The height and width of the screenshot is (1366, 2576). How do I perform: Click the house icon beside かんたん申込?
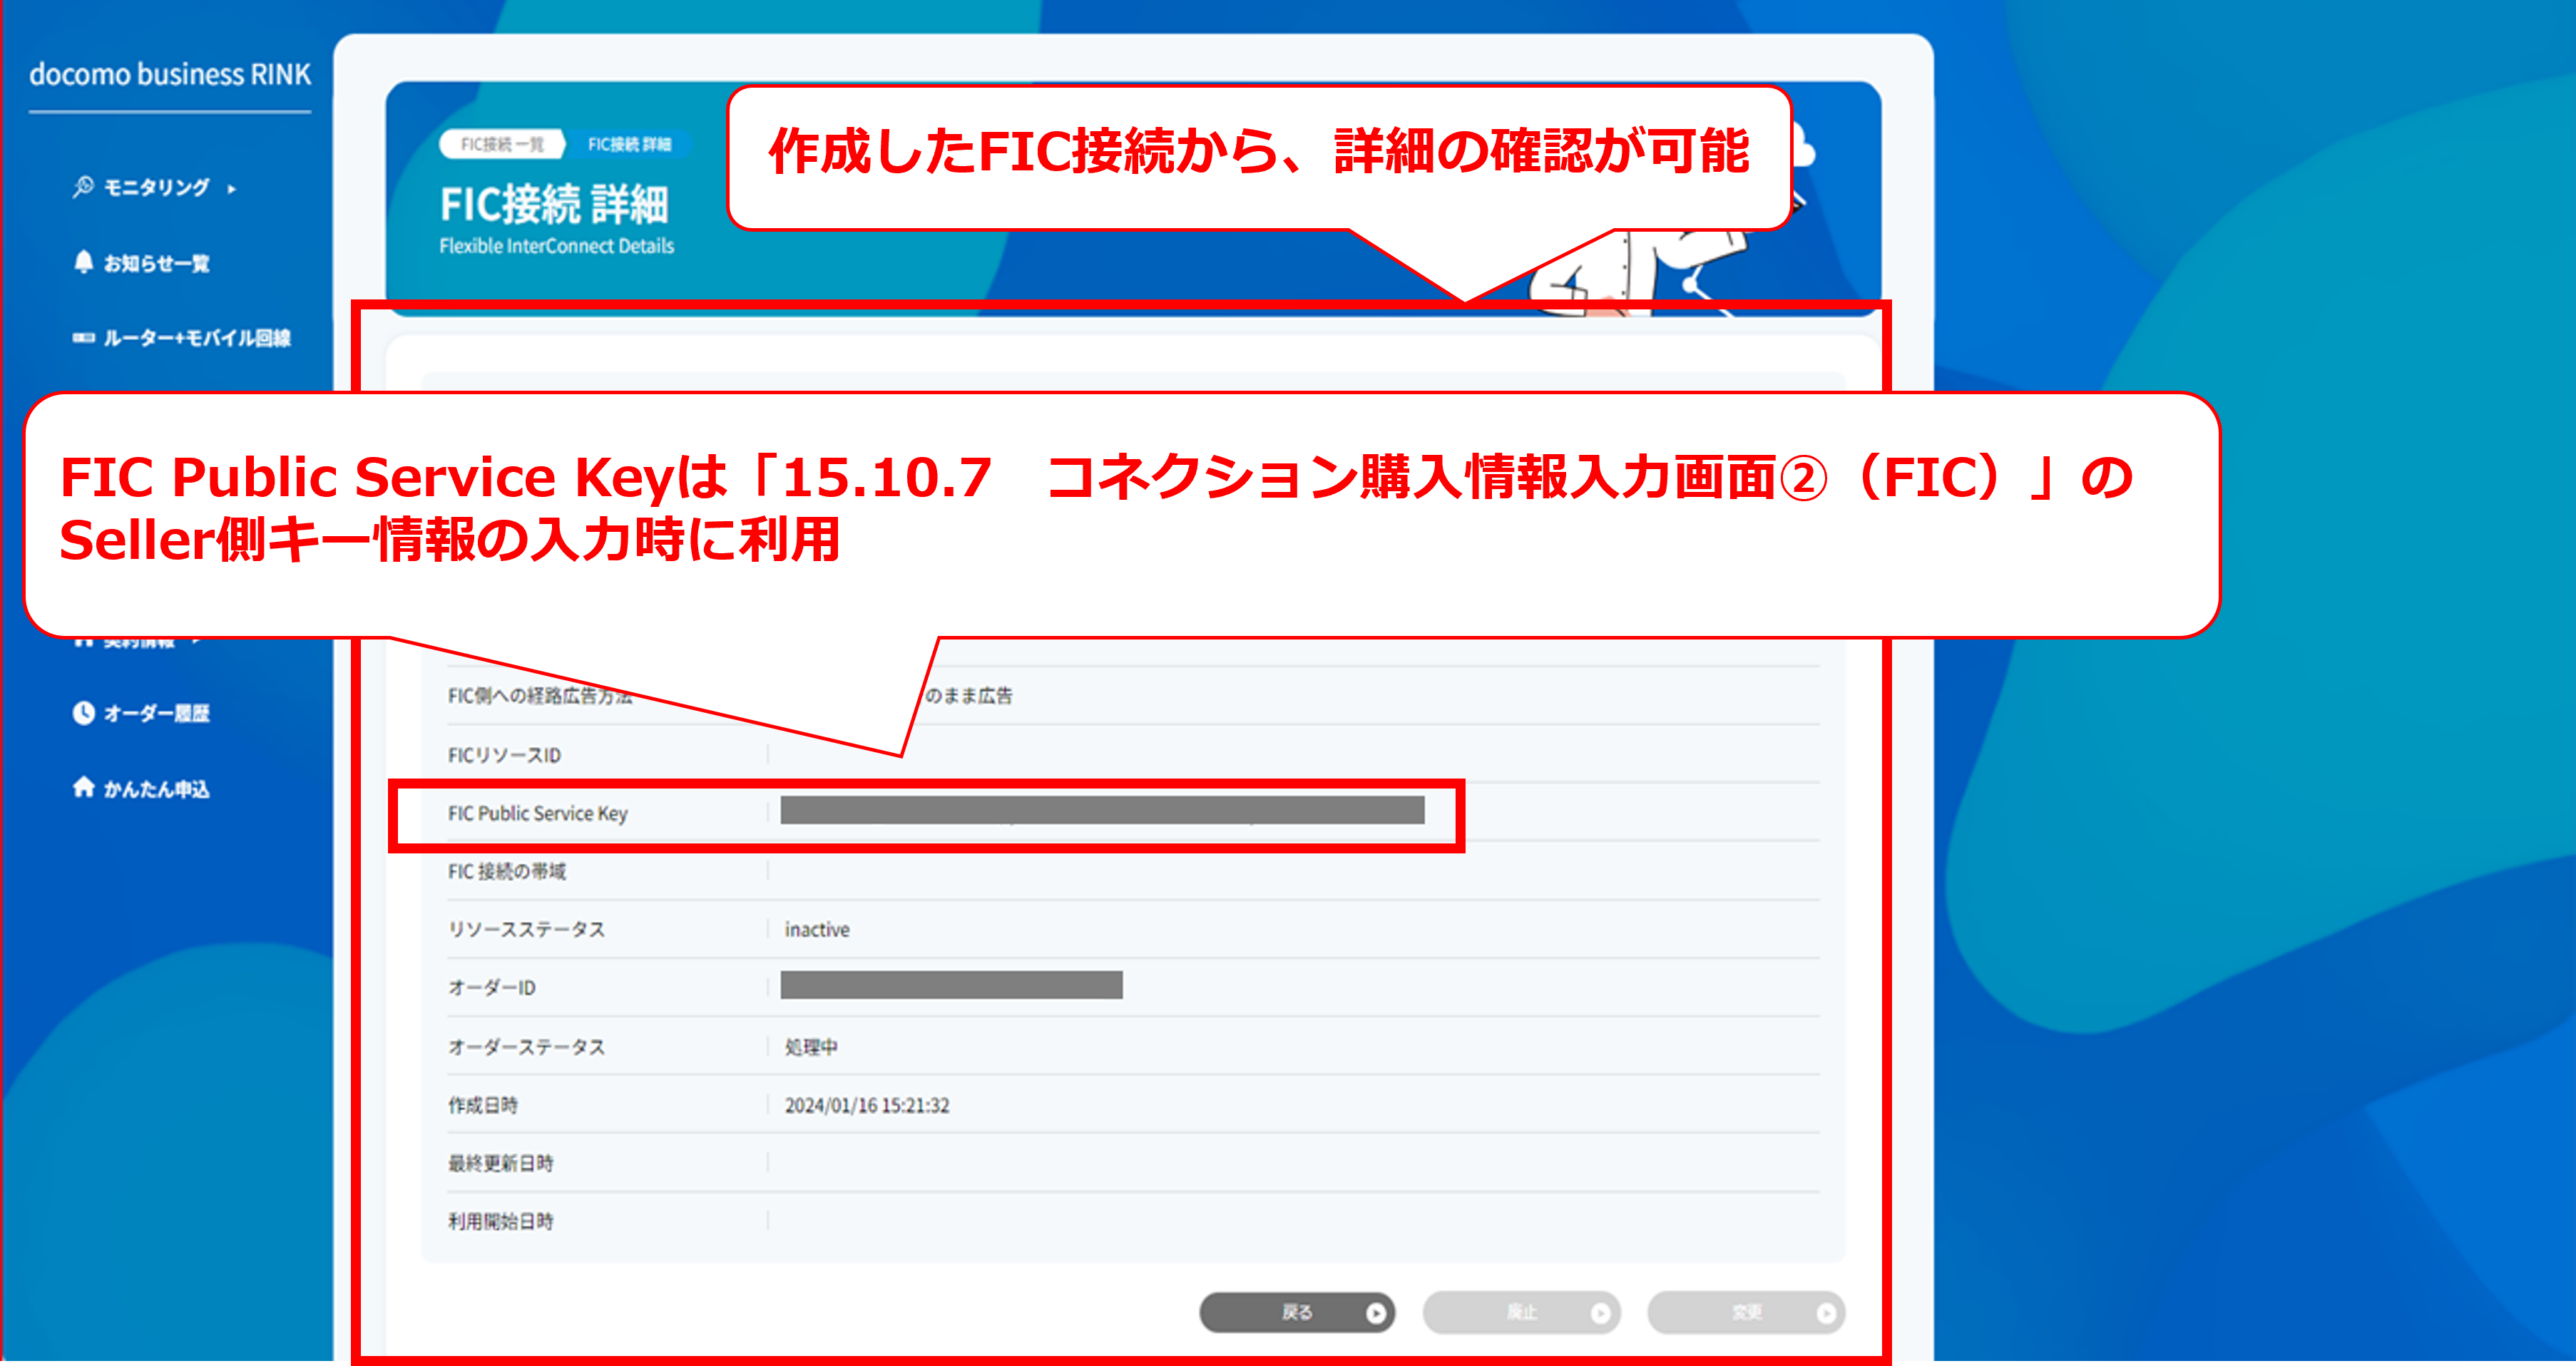83,788
